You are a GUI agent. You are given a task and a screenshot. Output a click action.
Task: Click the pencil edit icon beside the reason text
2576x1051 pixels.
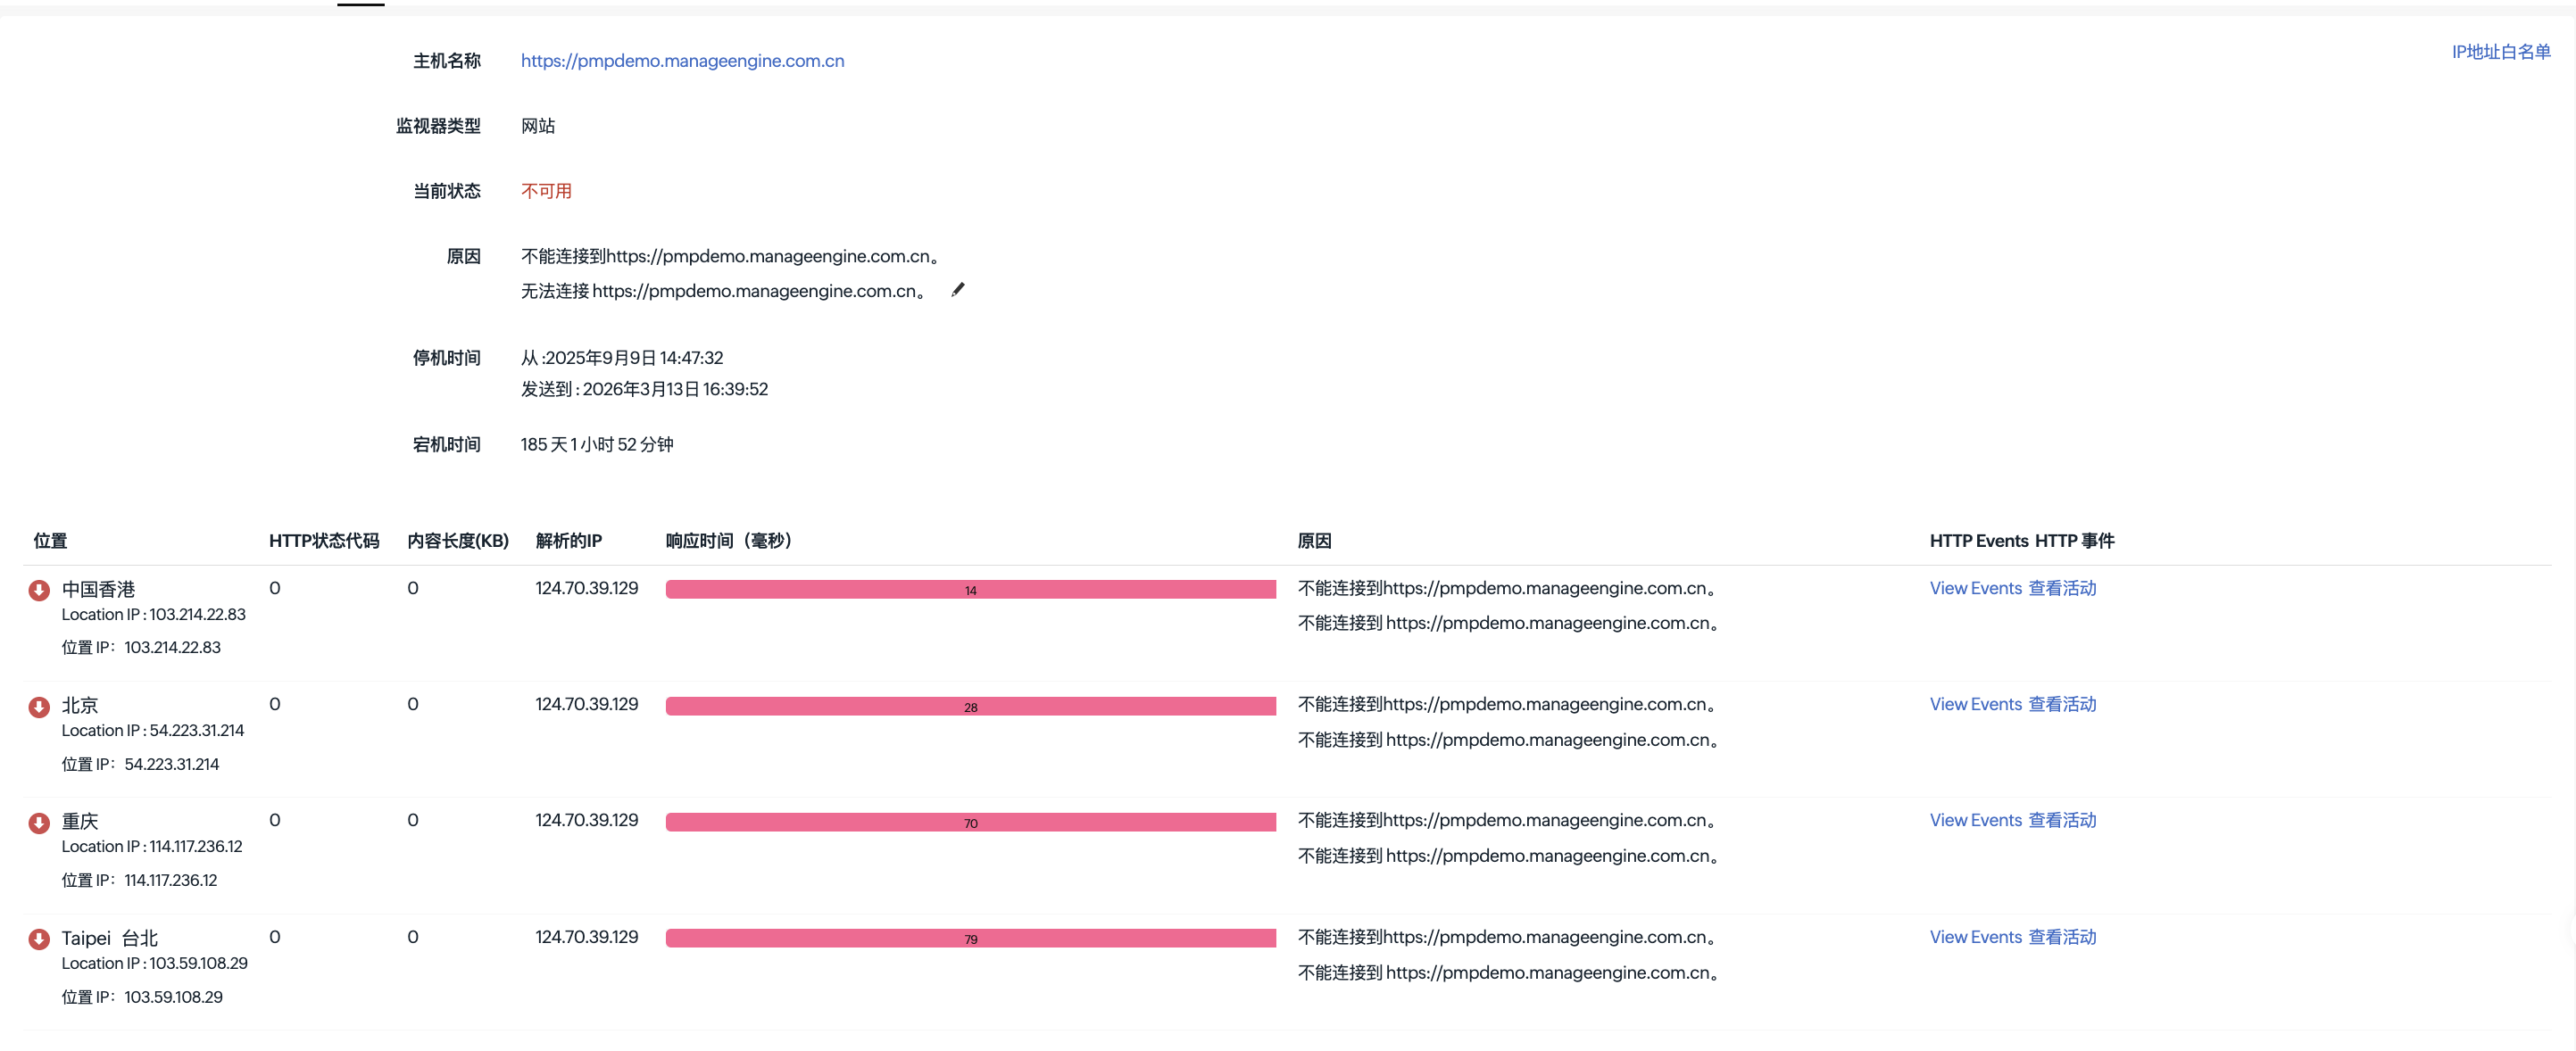(958, 290)
